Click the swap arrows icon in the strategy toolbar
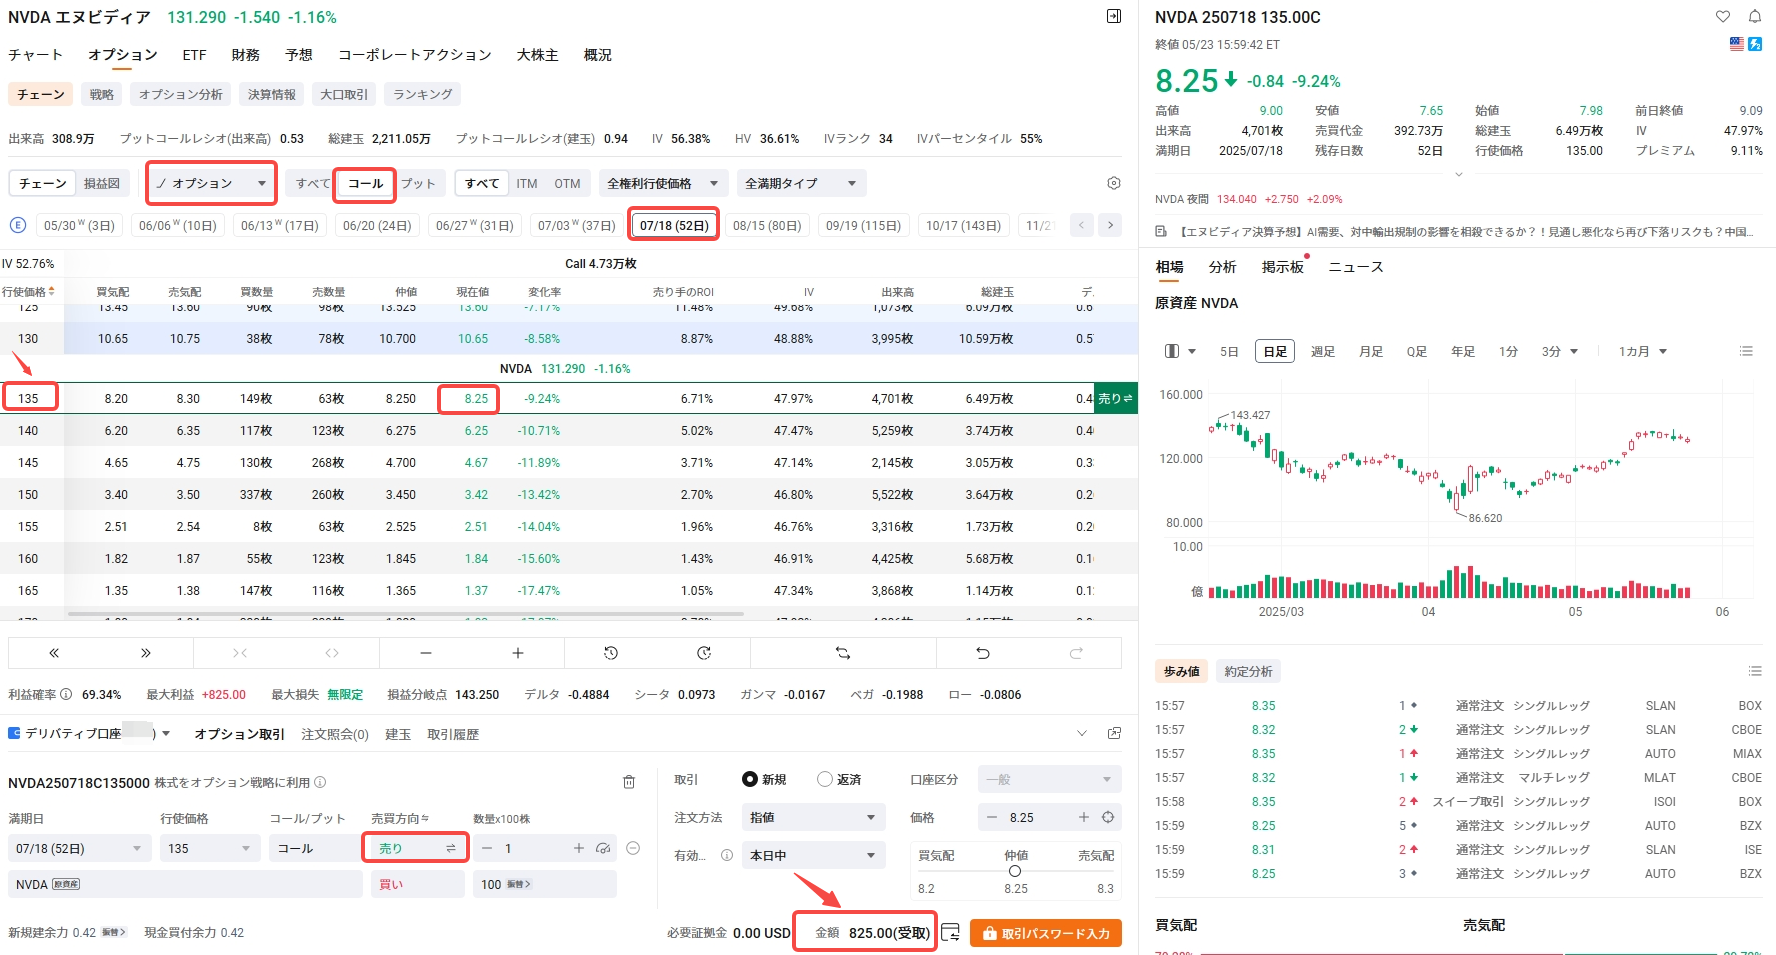 [x=843, y=653]
